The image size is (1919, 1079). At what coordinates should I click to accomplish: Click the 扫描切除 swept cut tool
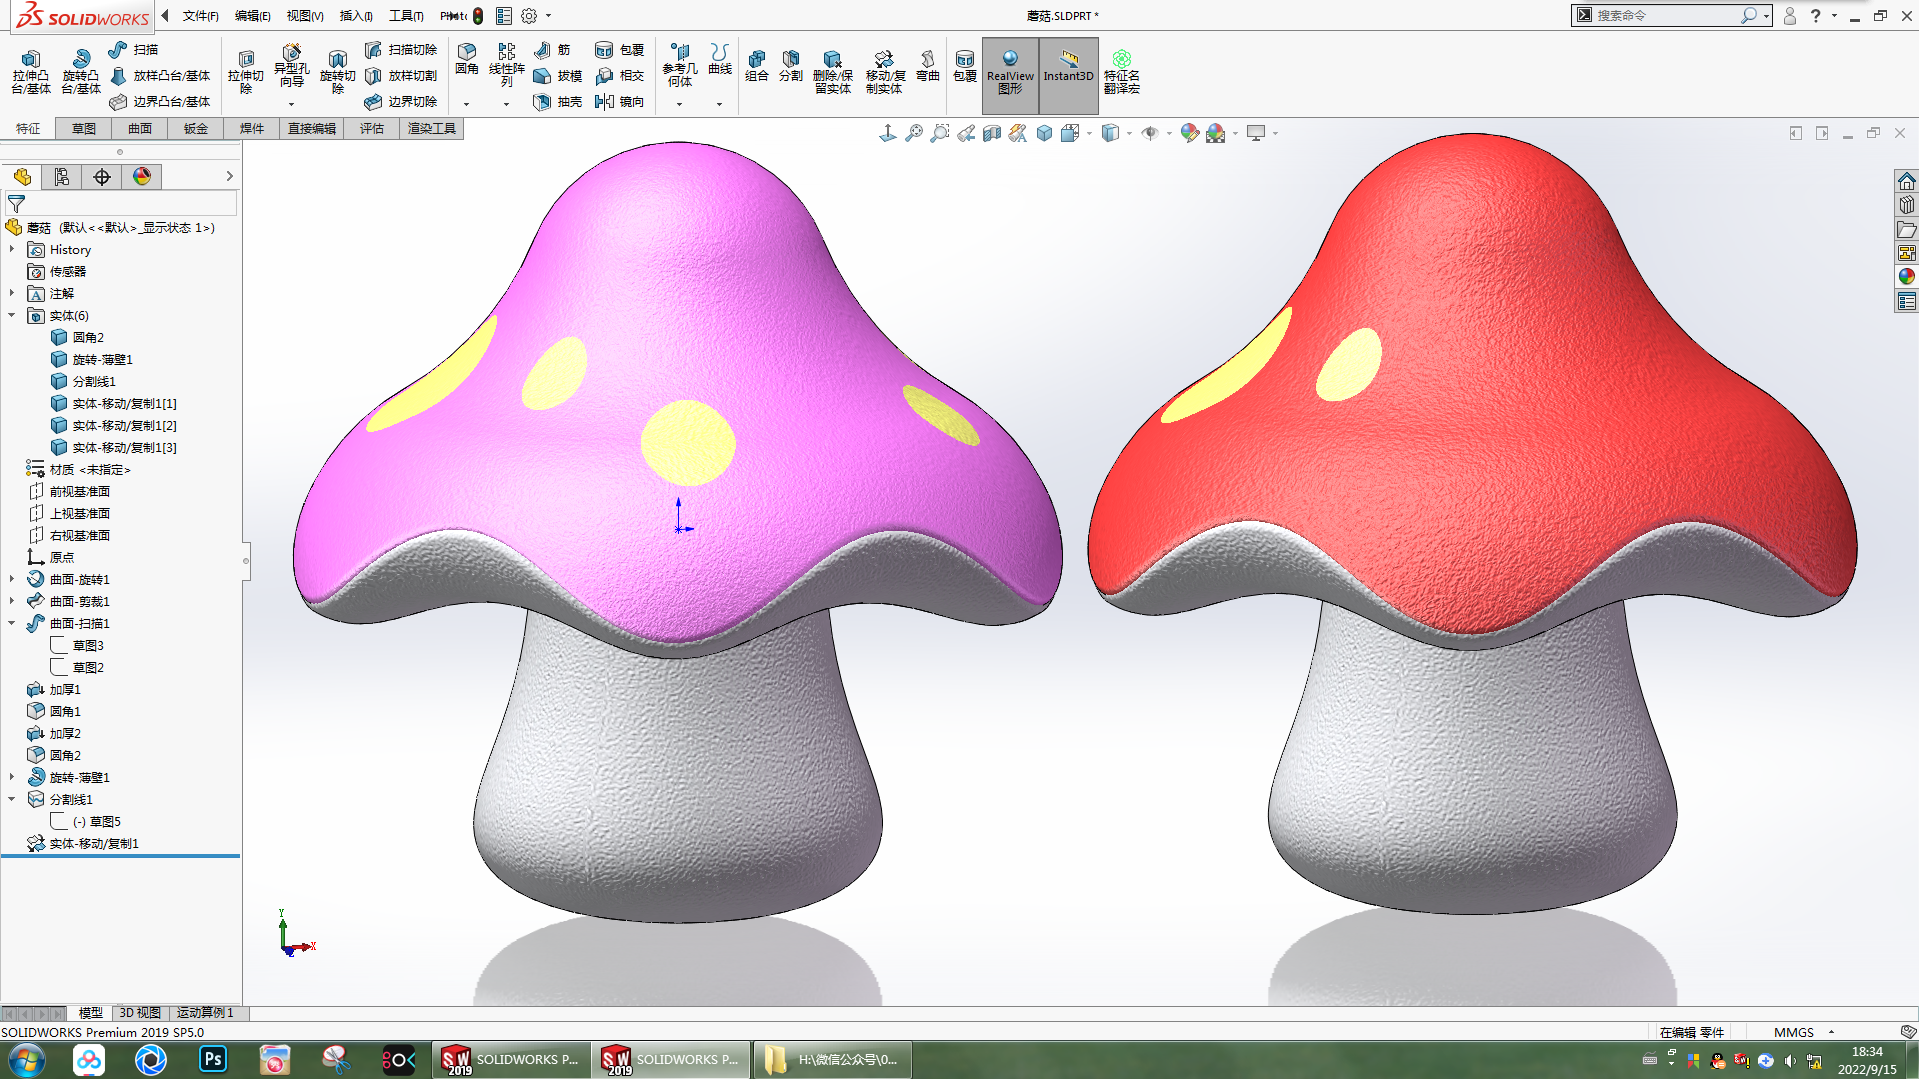(401, 50)
